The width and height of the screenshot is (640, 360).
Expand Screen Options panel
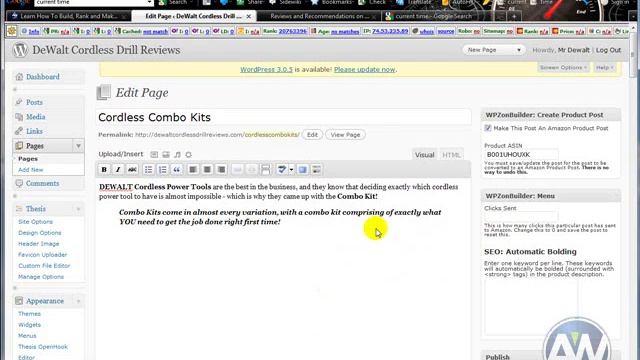coord(563,67)
